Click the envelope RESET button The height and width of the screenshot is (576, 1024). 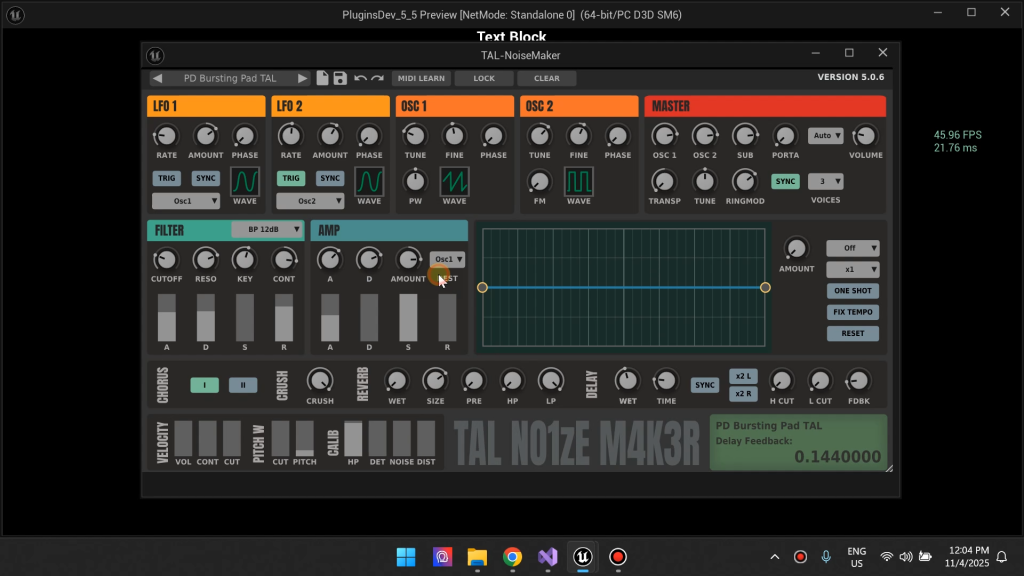click(852, 333)
